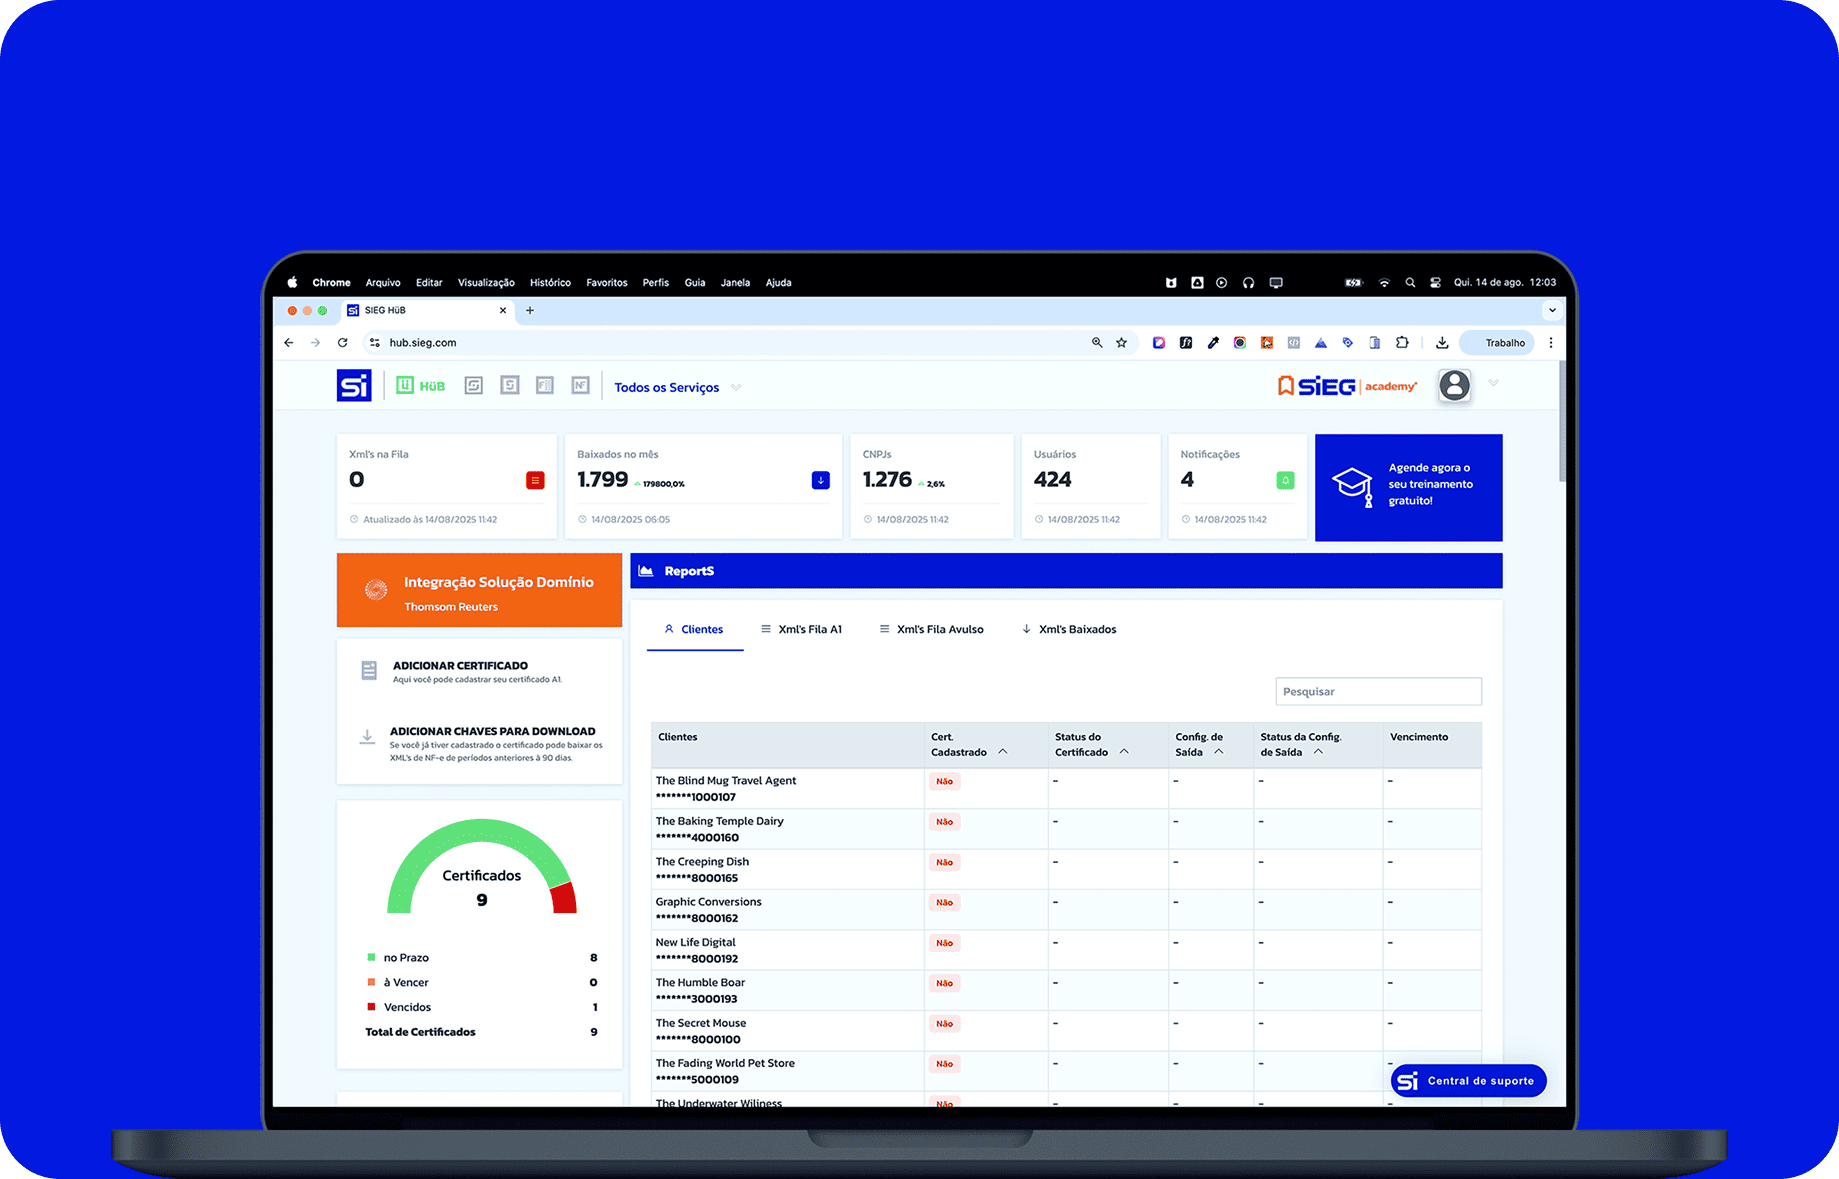Open the user profile avatar icon

[1454, 385]
